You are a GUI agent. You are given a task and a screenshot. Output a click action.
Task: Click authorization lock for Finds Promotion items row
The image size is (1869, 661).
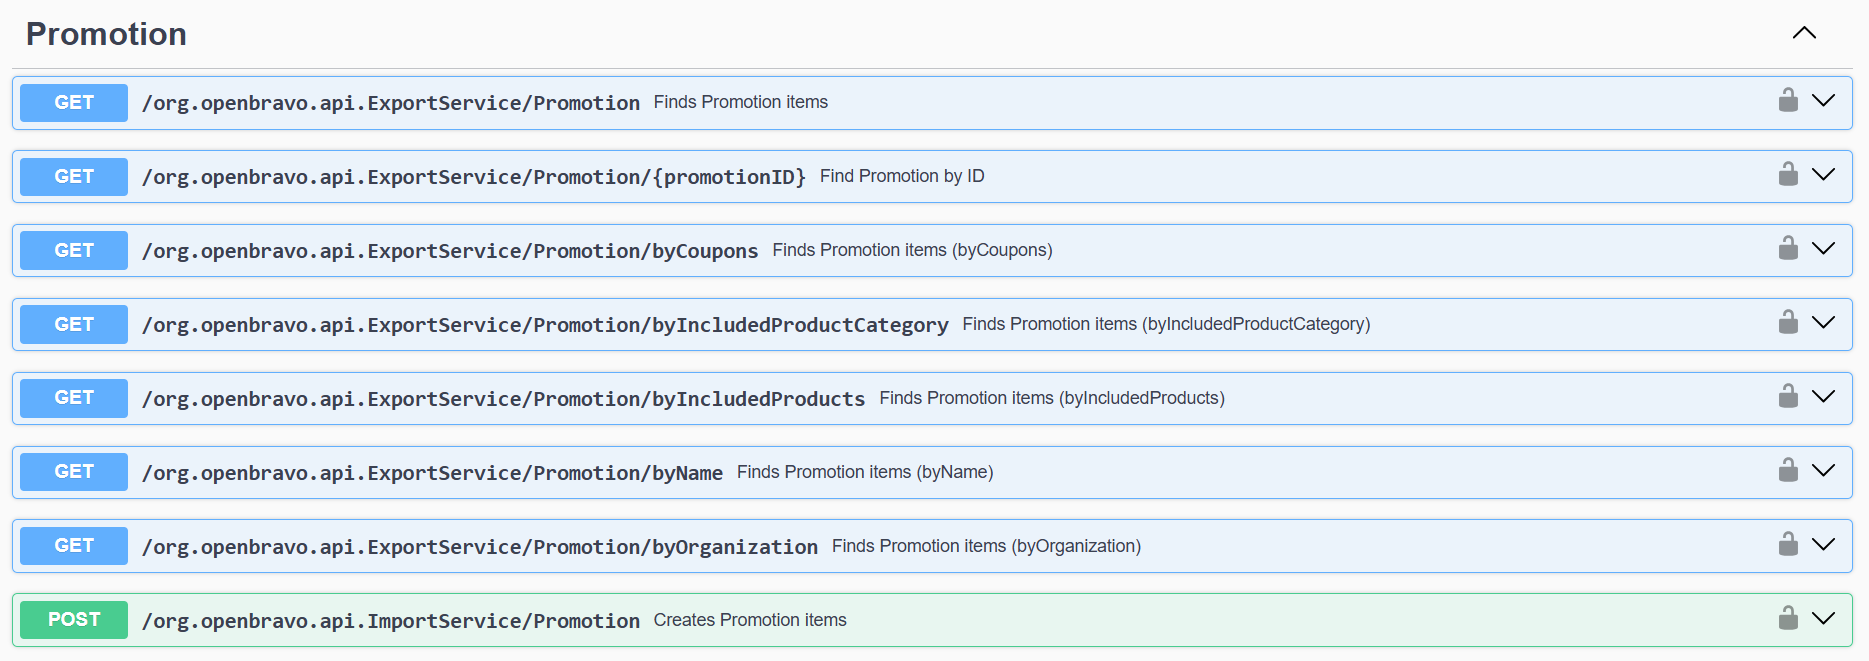point(1788,101)
